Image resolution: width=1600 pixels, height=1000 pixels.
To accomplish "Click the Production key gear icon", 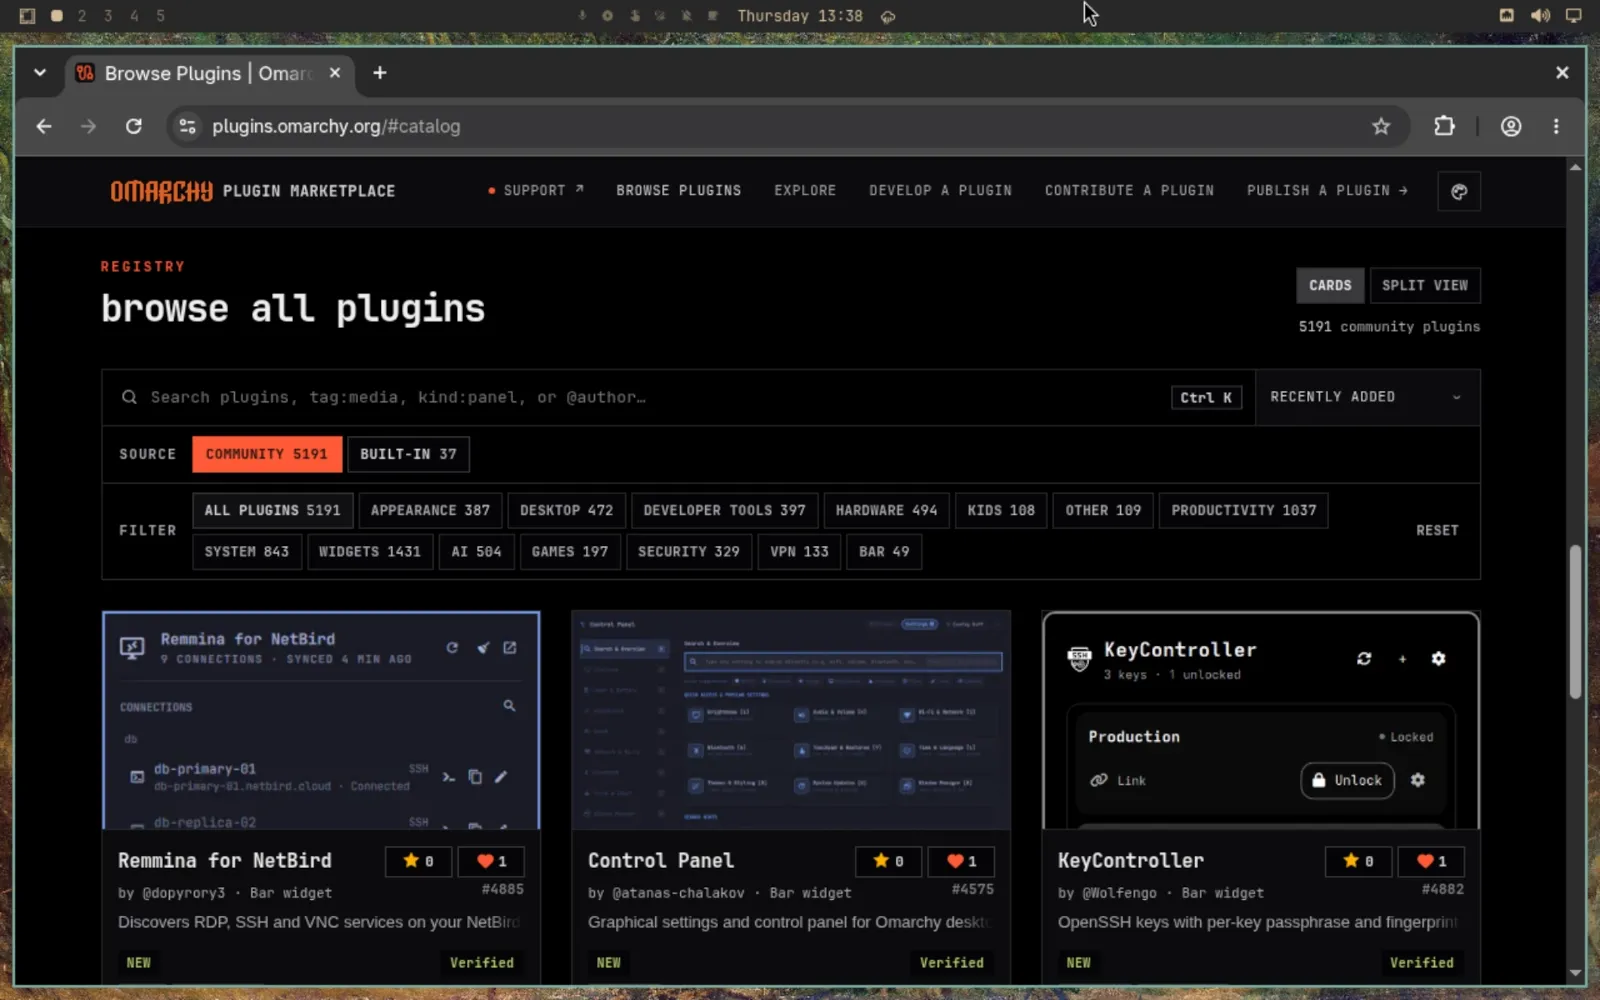I will (1417, 780).
